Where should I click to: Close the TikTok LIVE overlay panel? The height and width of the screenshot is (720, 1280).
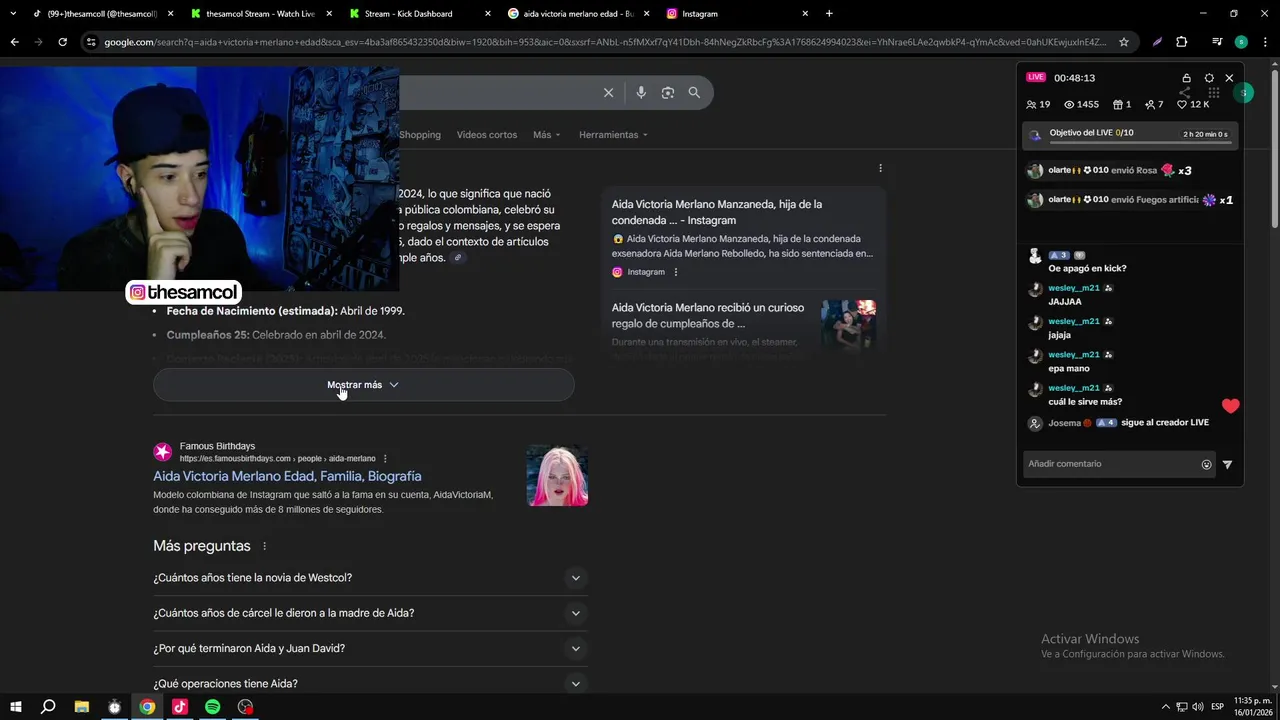1229,78
